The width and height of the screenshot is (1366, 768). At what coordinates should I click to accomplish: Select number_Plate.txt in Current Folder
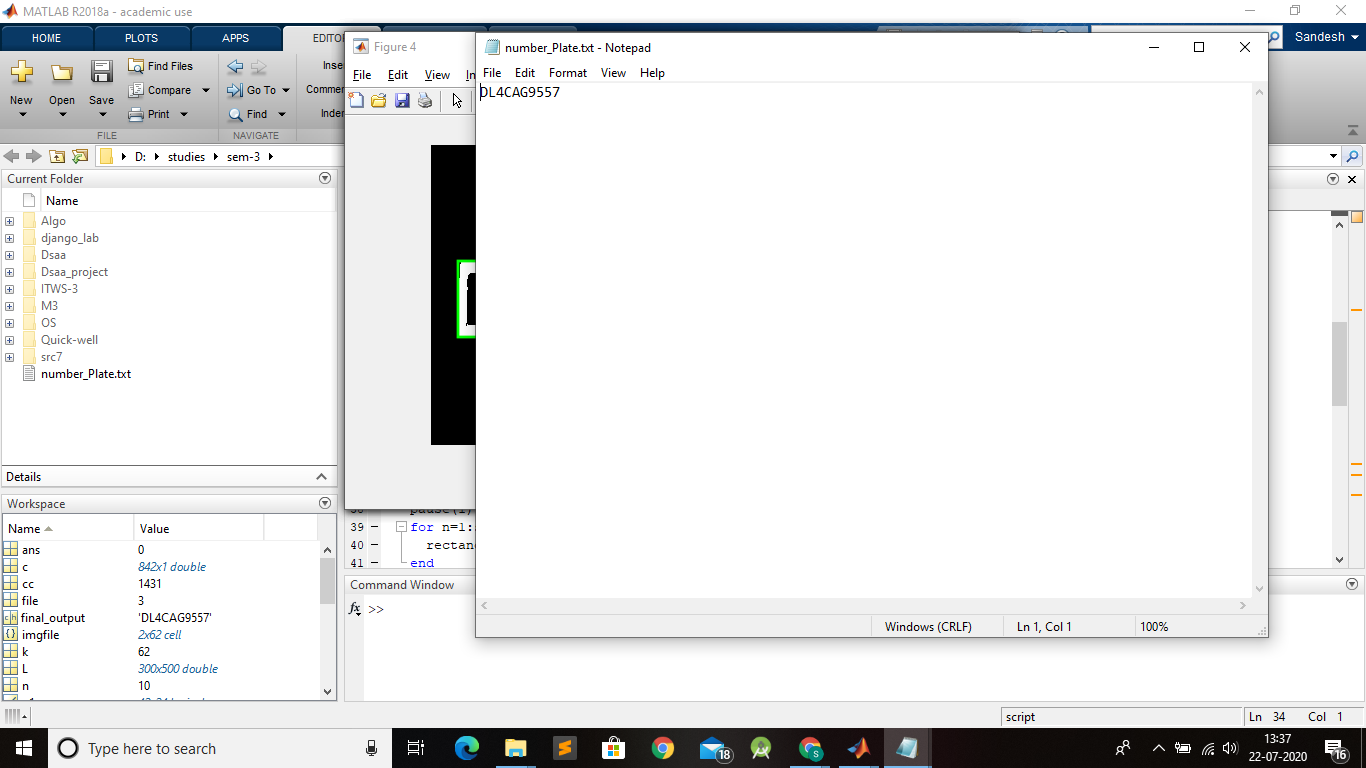[86, 374]
